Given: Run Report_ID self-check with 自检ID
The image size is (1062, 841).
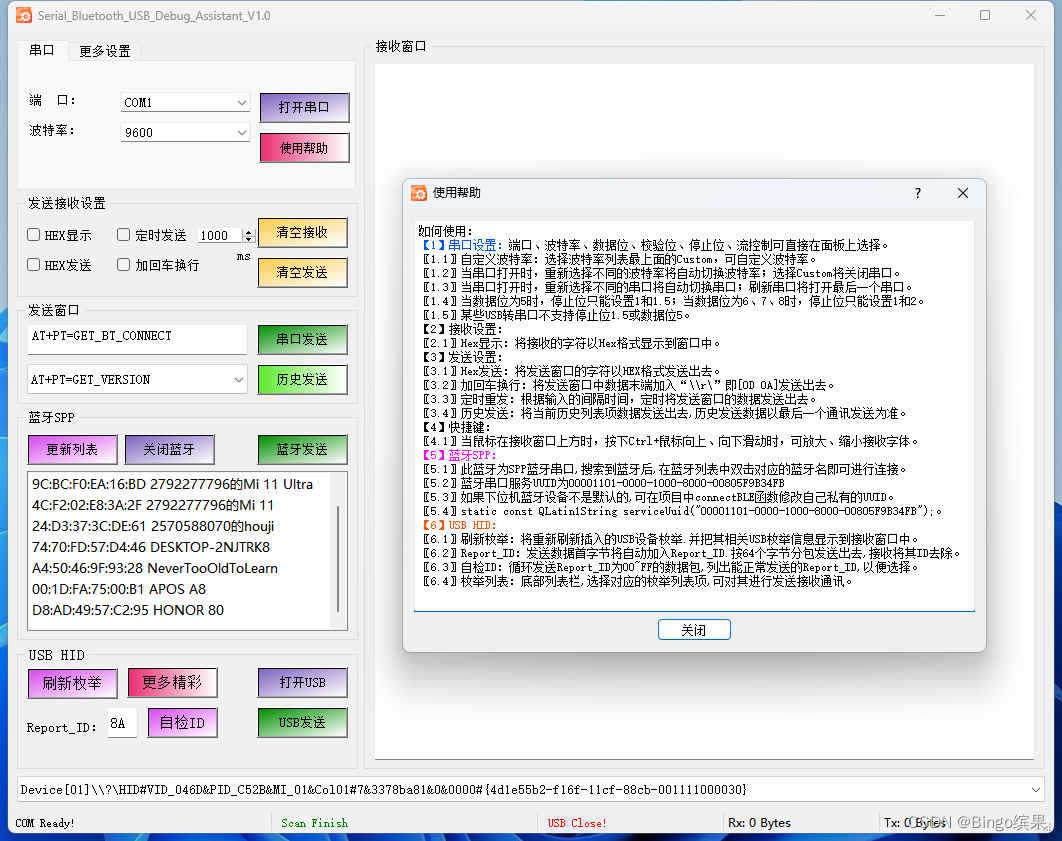Looking at the screenshot, I should tap(182, 722).
